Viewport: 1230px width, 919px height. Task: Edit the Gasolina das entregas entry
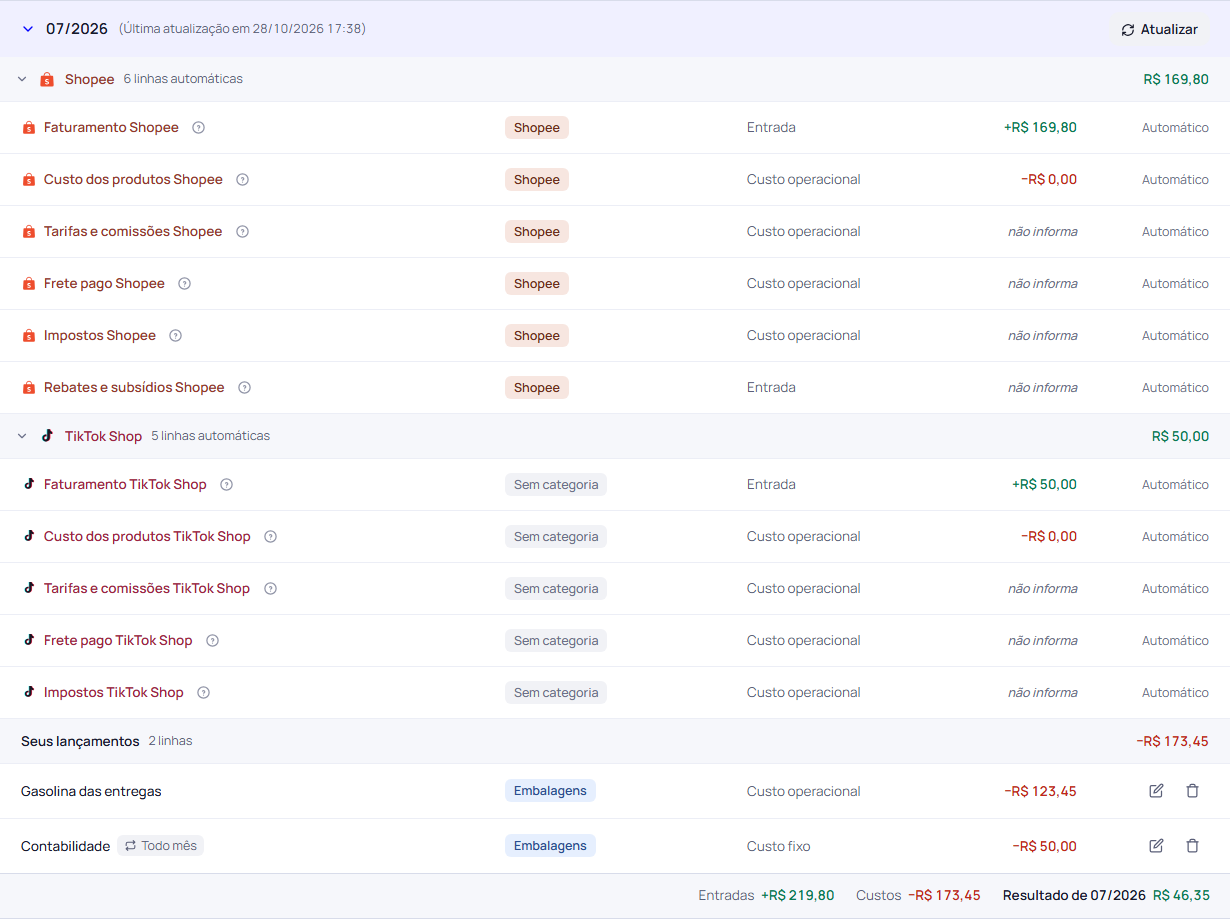click(1156, 791)
